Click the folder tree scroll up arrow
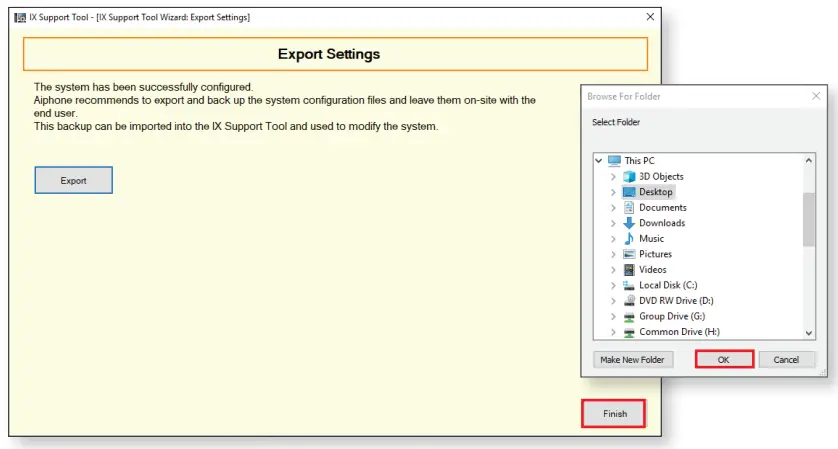This screenshot has width=838, height=449. click(809, 160)
